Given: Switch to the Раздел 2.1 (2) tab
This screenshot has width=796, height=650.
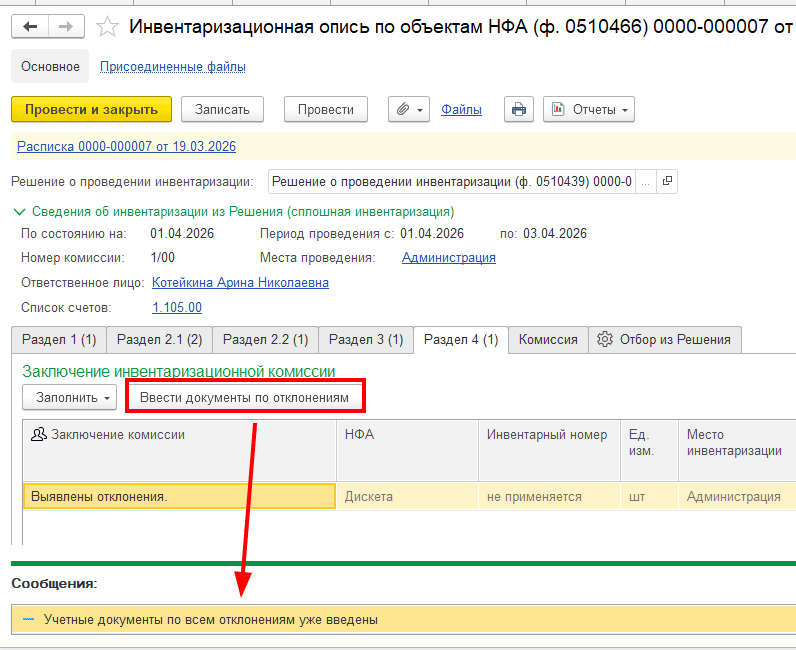Looking at the screenshot, I should point(159,339).
